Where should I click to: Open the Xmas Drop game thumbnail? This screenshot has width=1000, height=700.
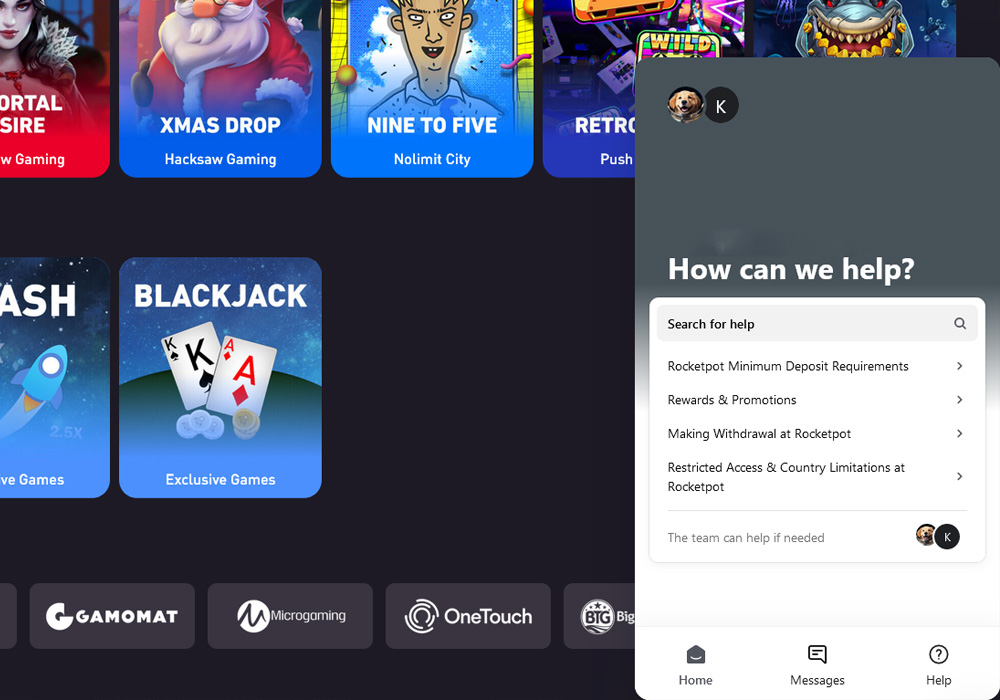click(x=220, y=89)
